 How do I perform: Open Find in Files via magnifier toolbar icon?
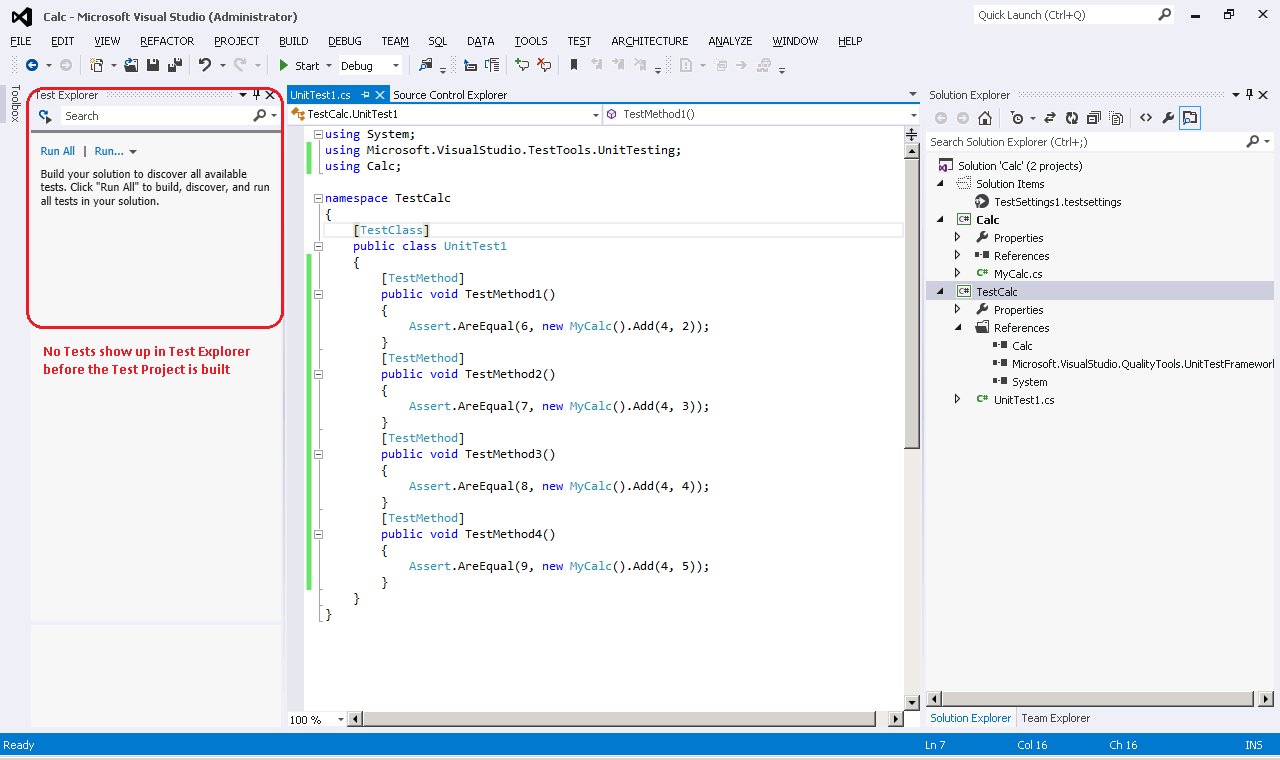click(425, 65)
